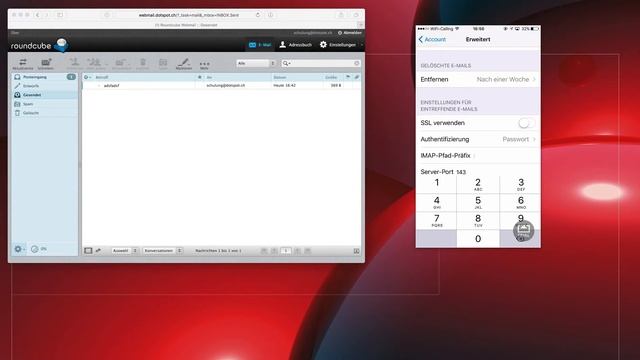Open the Mehr three-dots toolbar menu
640x360 pixels.
(x=204, y=64)
